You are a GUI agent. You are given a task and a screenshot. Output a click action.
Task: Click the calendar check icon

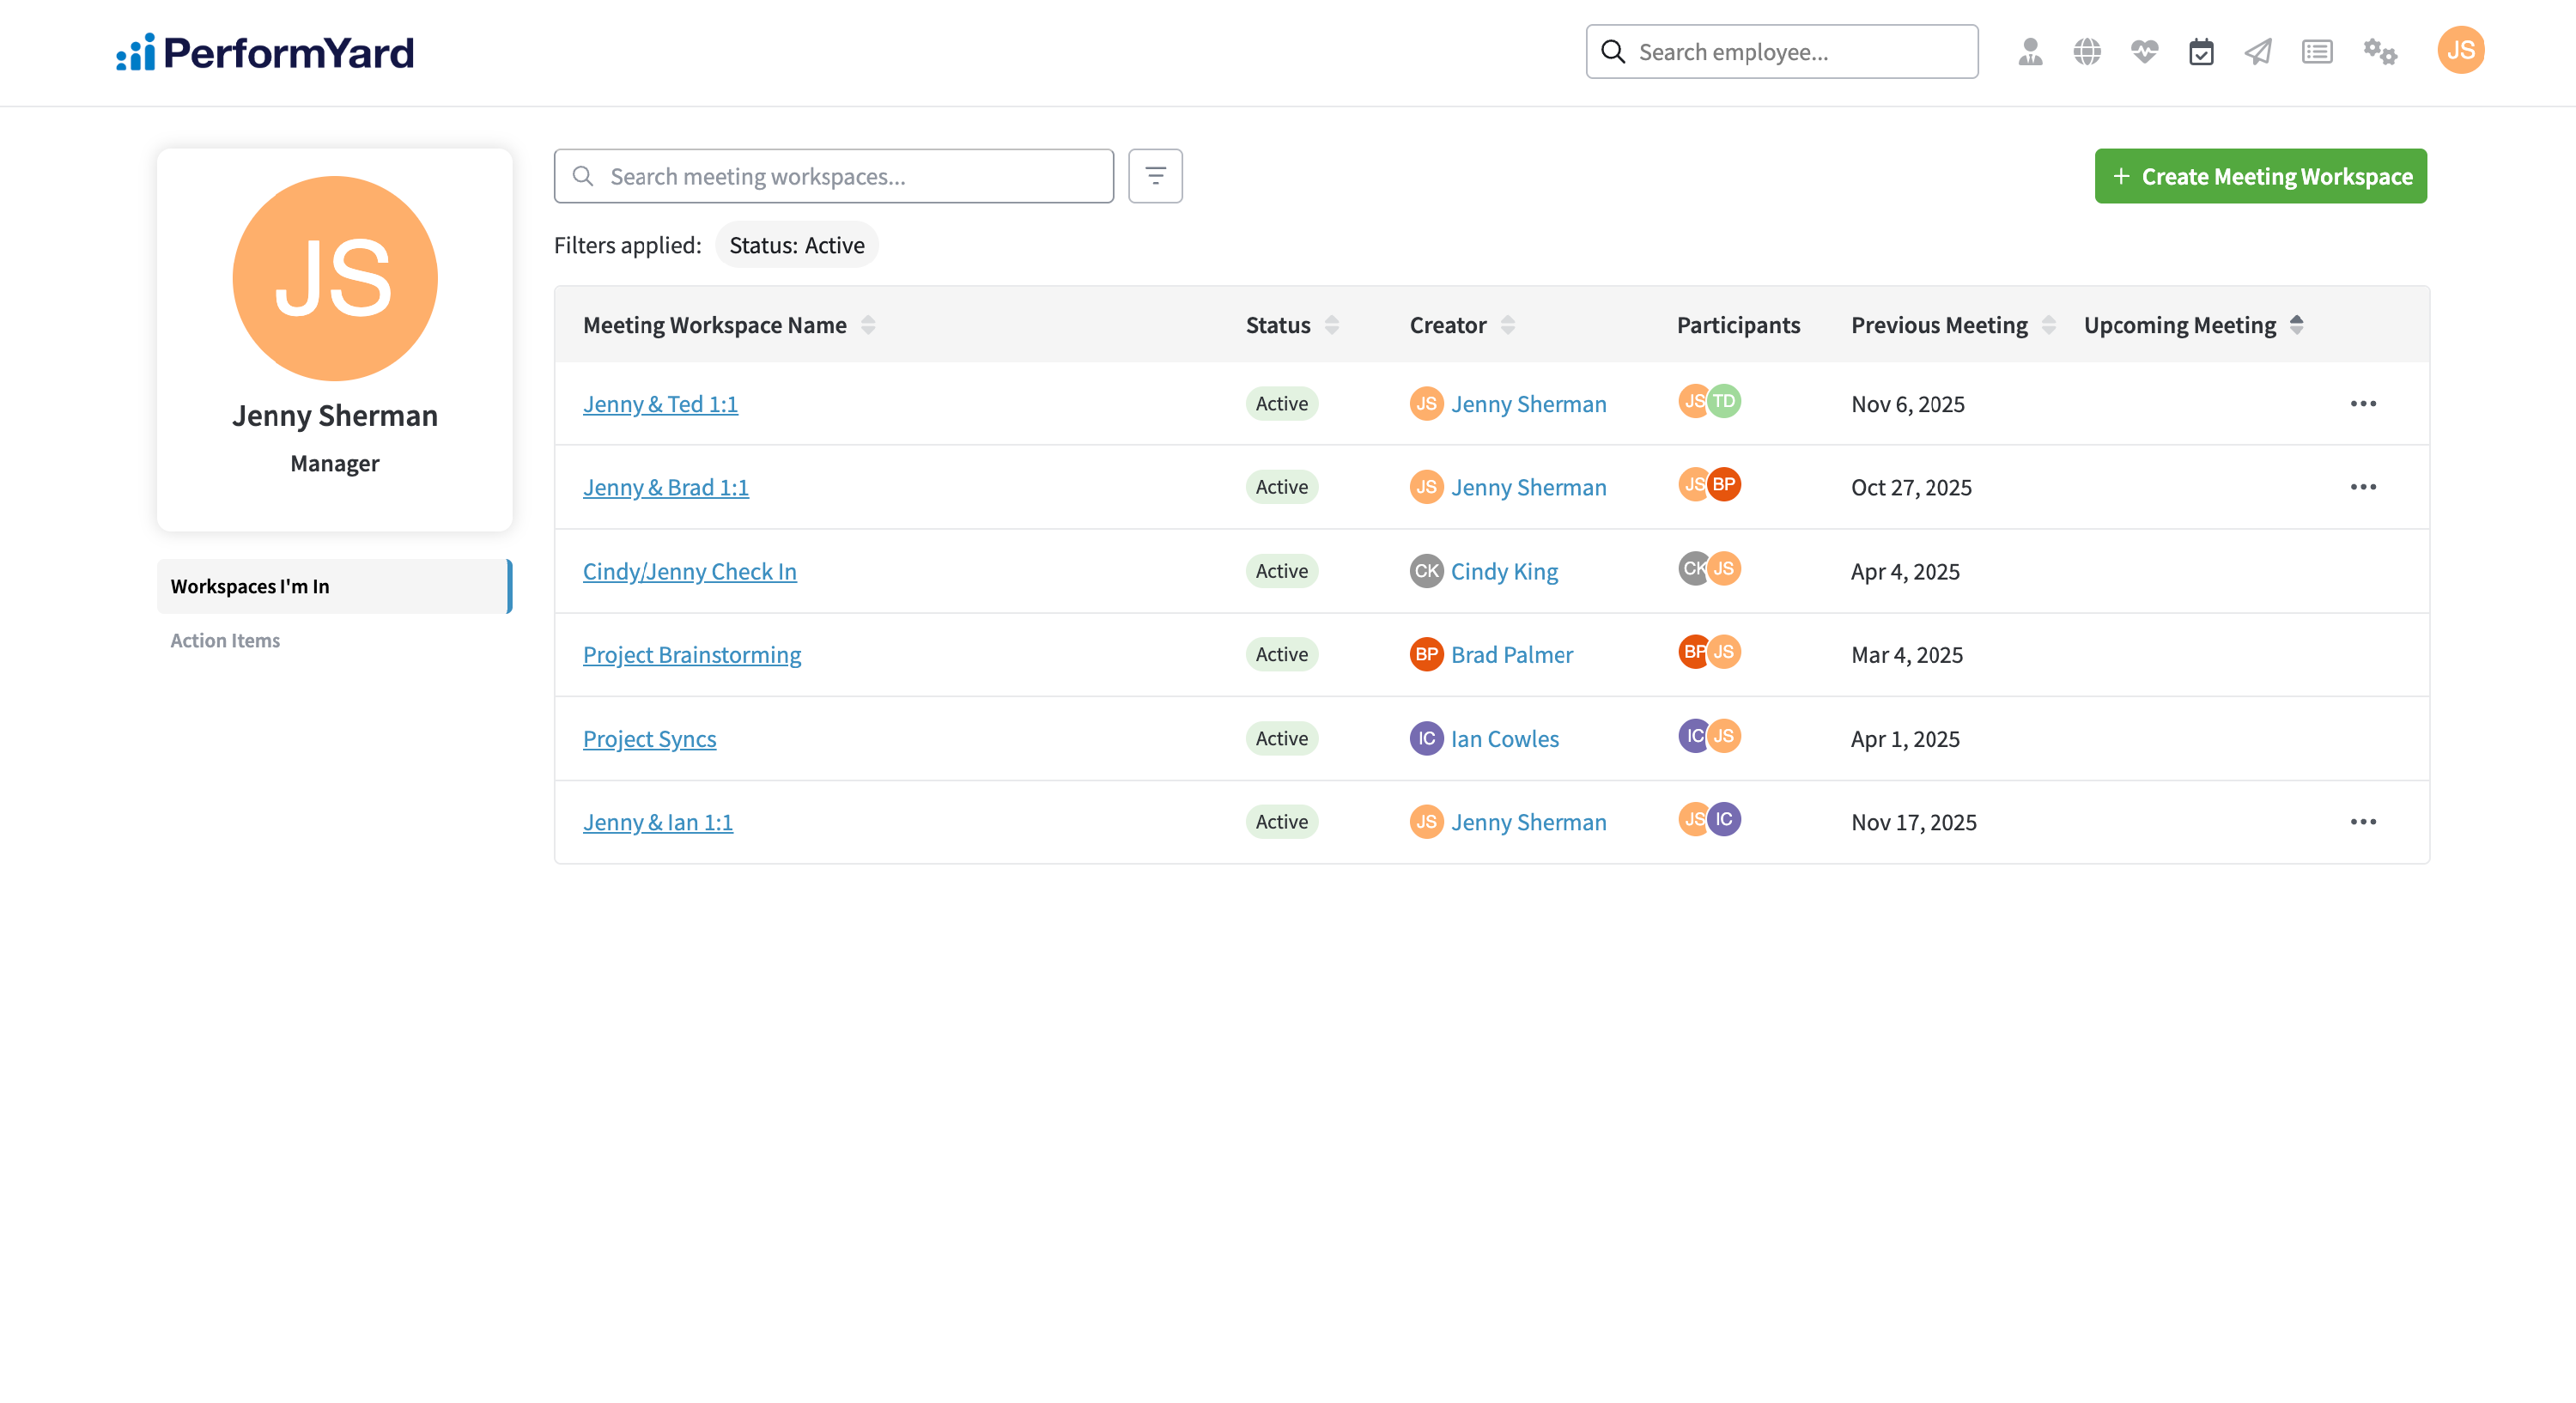[x=2201, y=52]
